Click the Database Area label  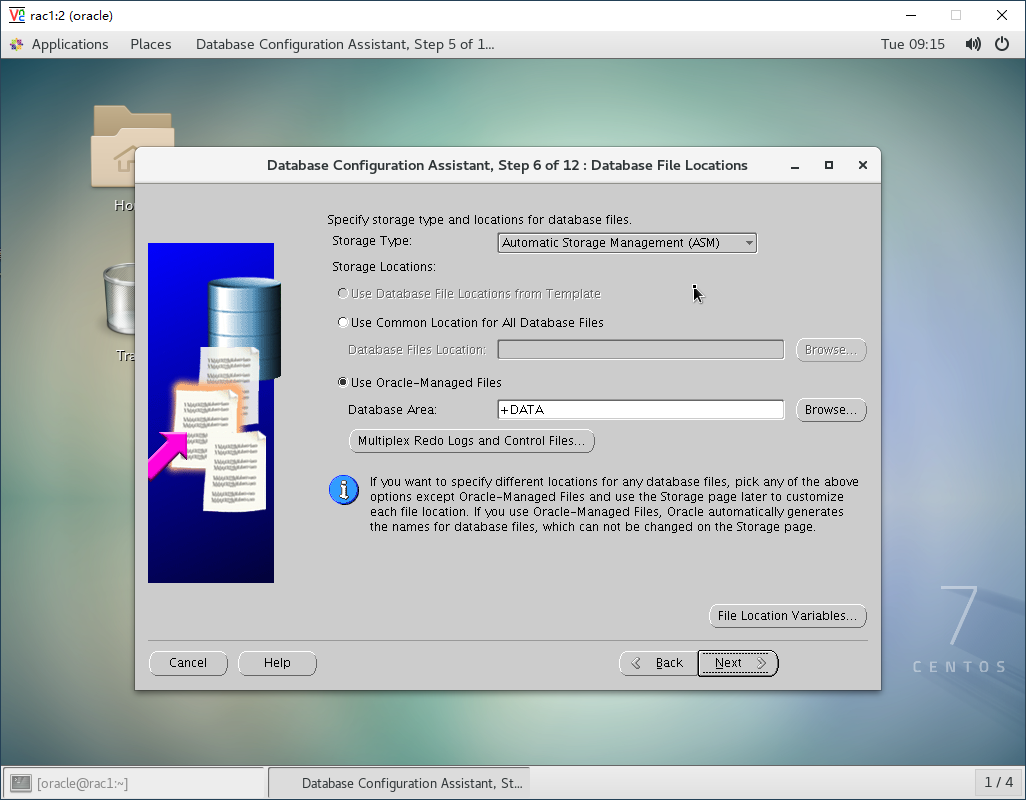click(x=392, y=409)
